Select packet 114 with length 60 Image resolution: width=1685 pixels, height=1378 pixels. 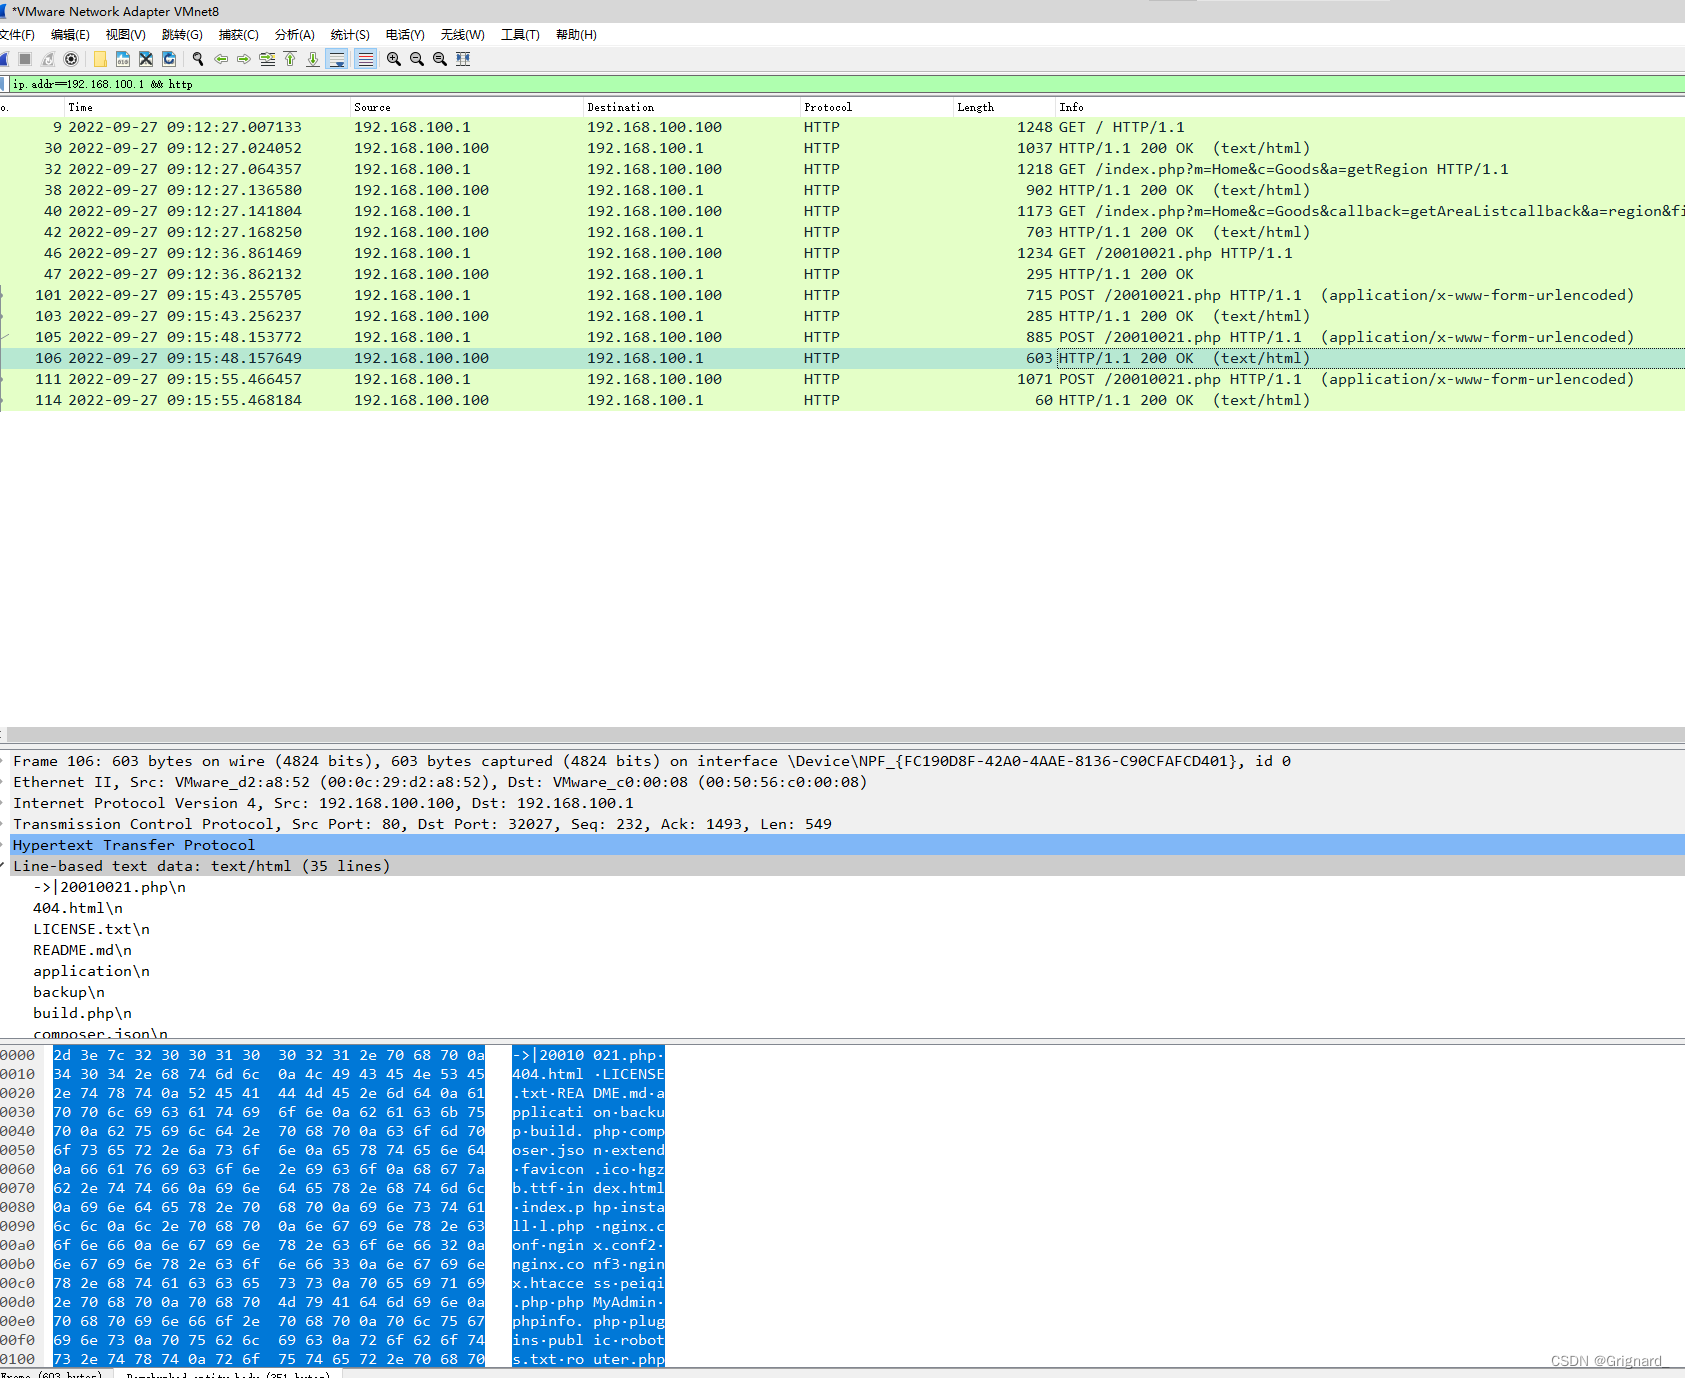[x=842, y=400]
